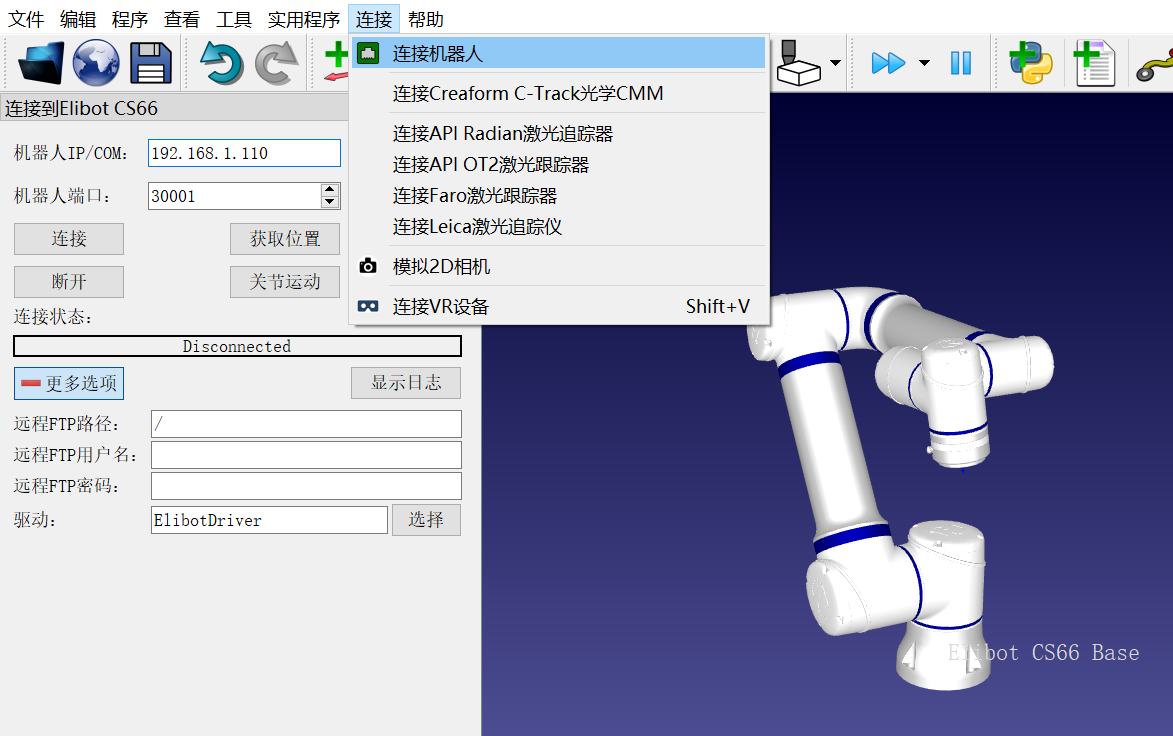Redo the last action
The height and width of the screenshot is (736, 1173).
pyautogui.click(x=277, y=63)
